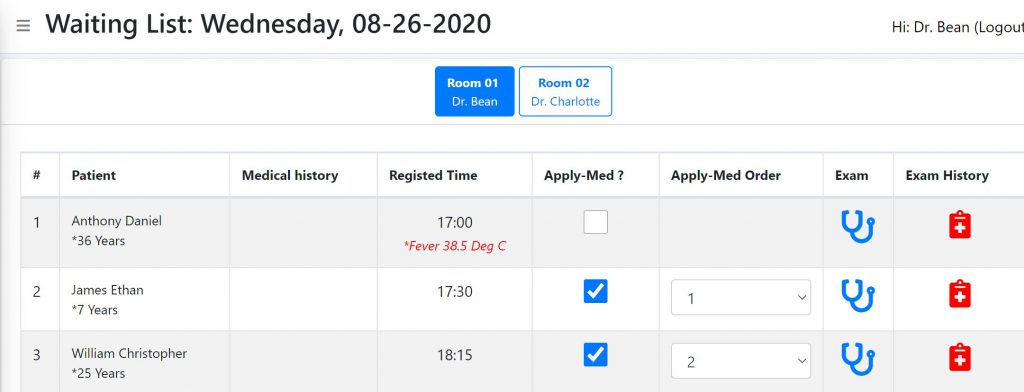Uncheck Apply-Med for James Ethan
The width and height of the screenshot is (1024, 392).
coord(596,291)
